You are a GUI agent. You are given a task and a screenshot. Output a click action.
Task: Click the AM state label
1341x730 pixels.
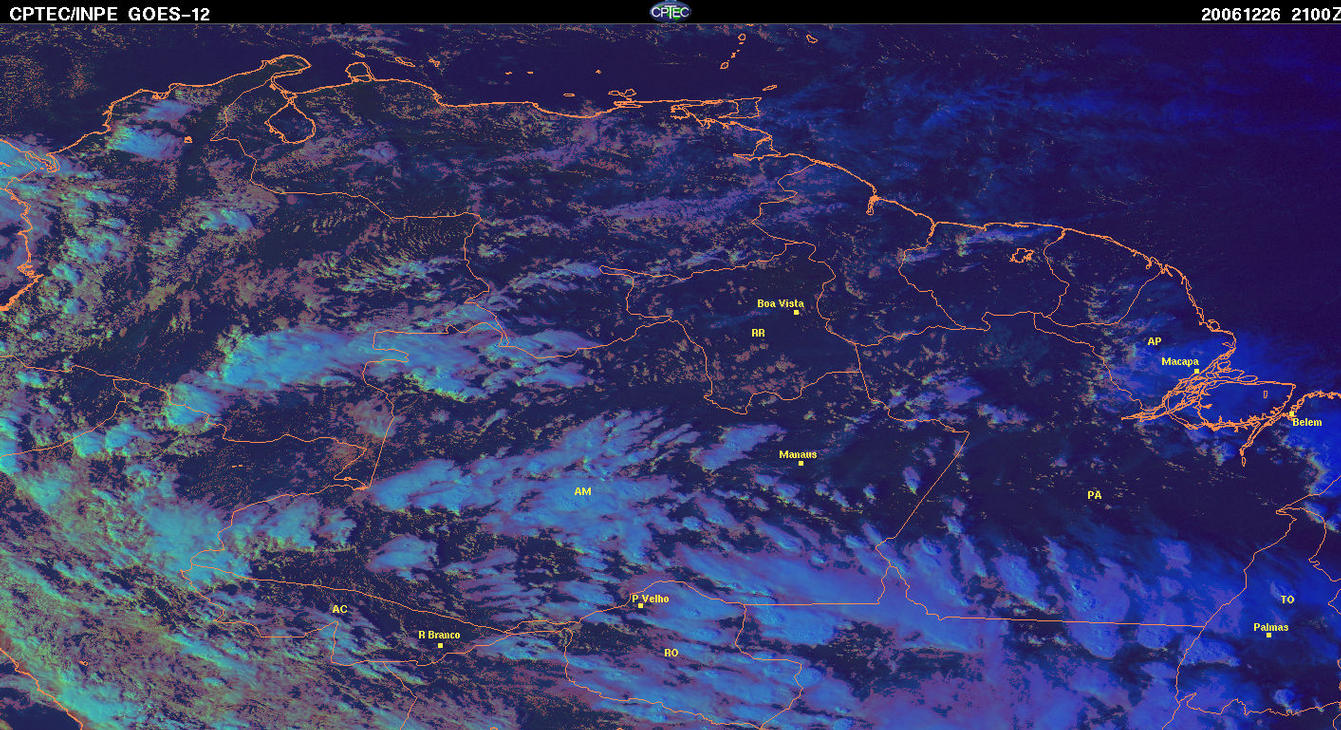[x=583, y=492]
